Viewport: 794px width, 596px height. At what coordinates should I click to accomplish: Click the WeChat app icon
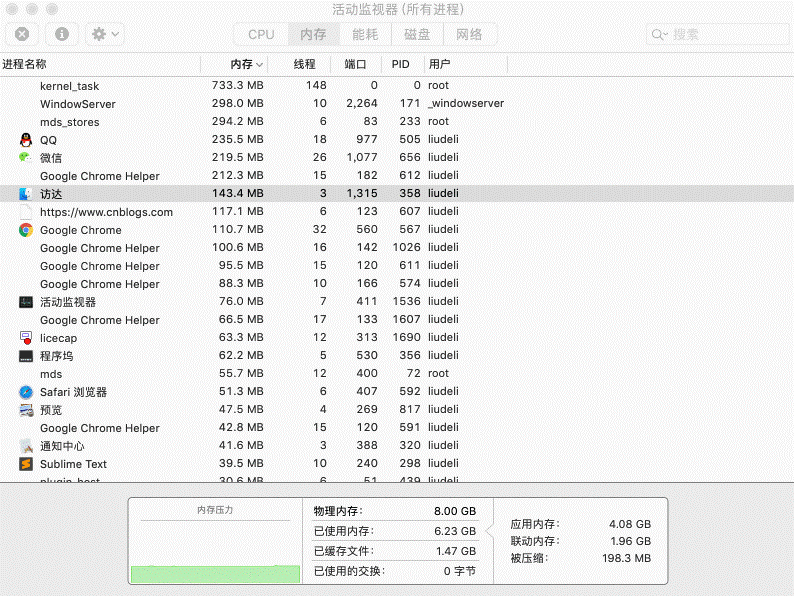[x=25, y=157]
